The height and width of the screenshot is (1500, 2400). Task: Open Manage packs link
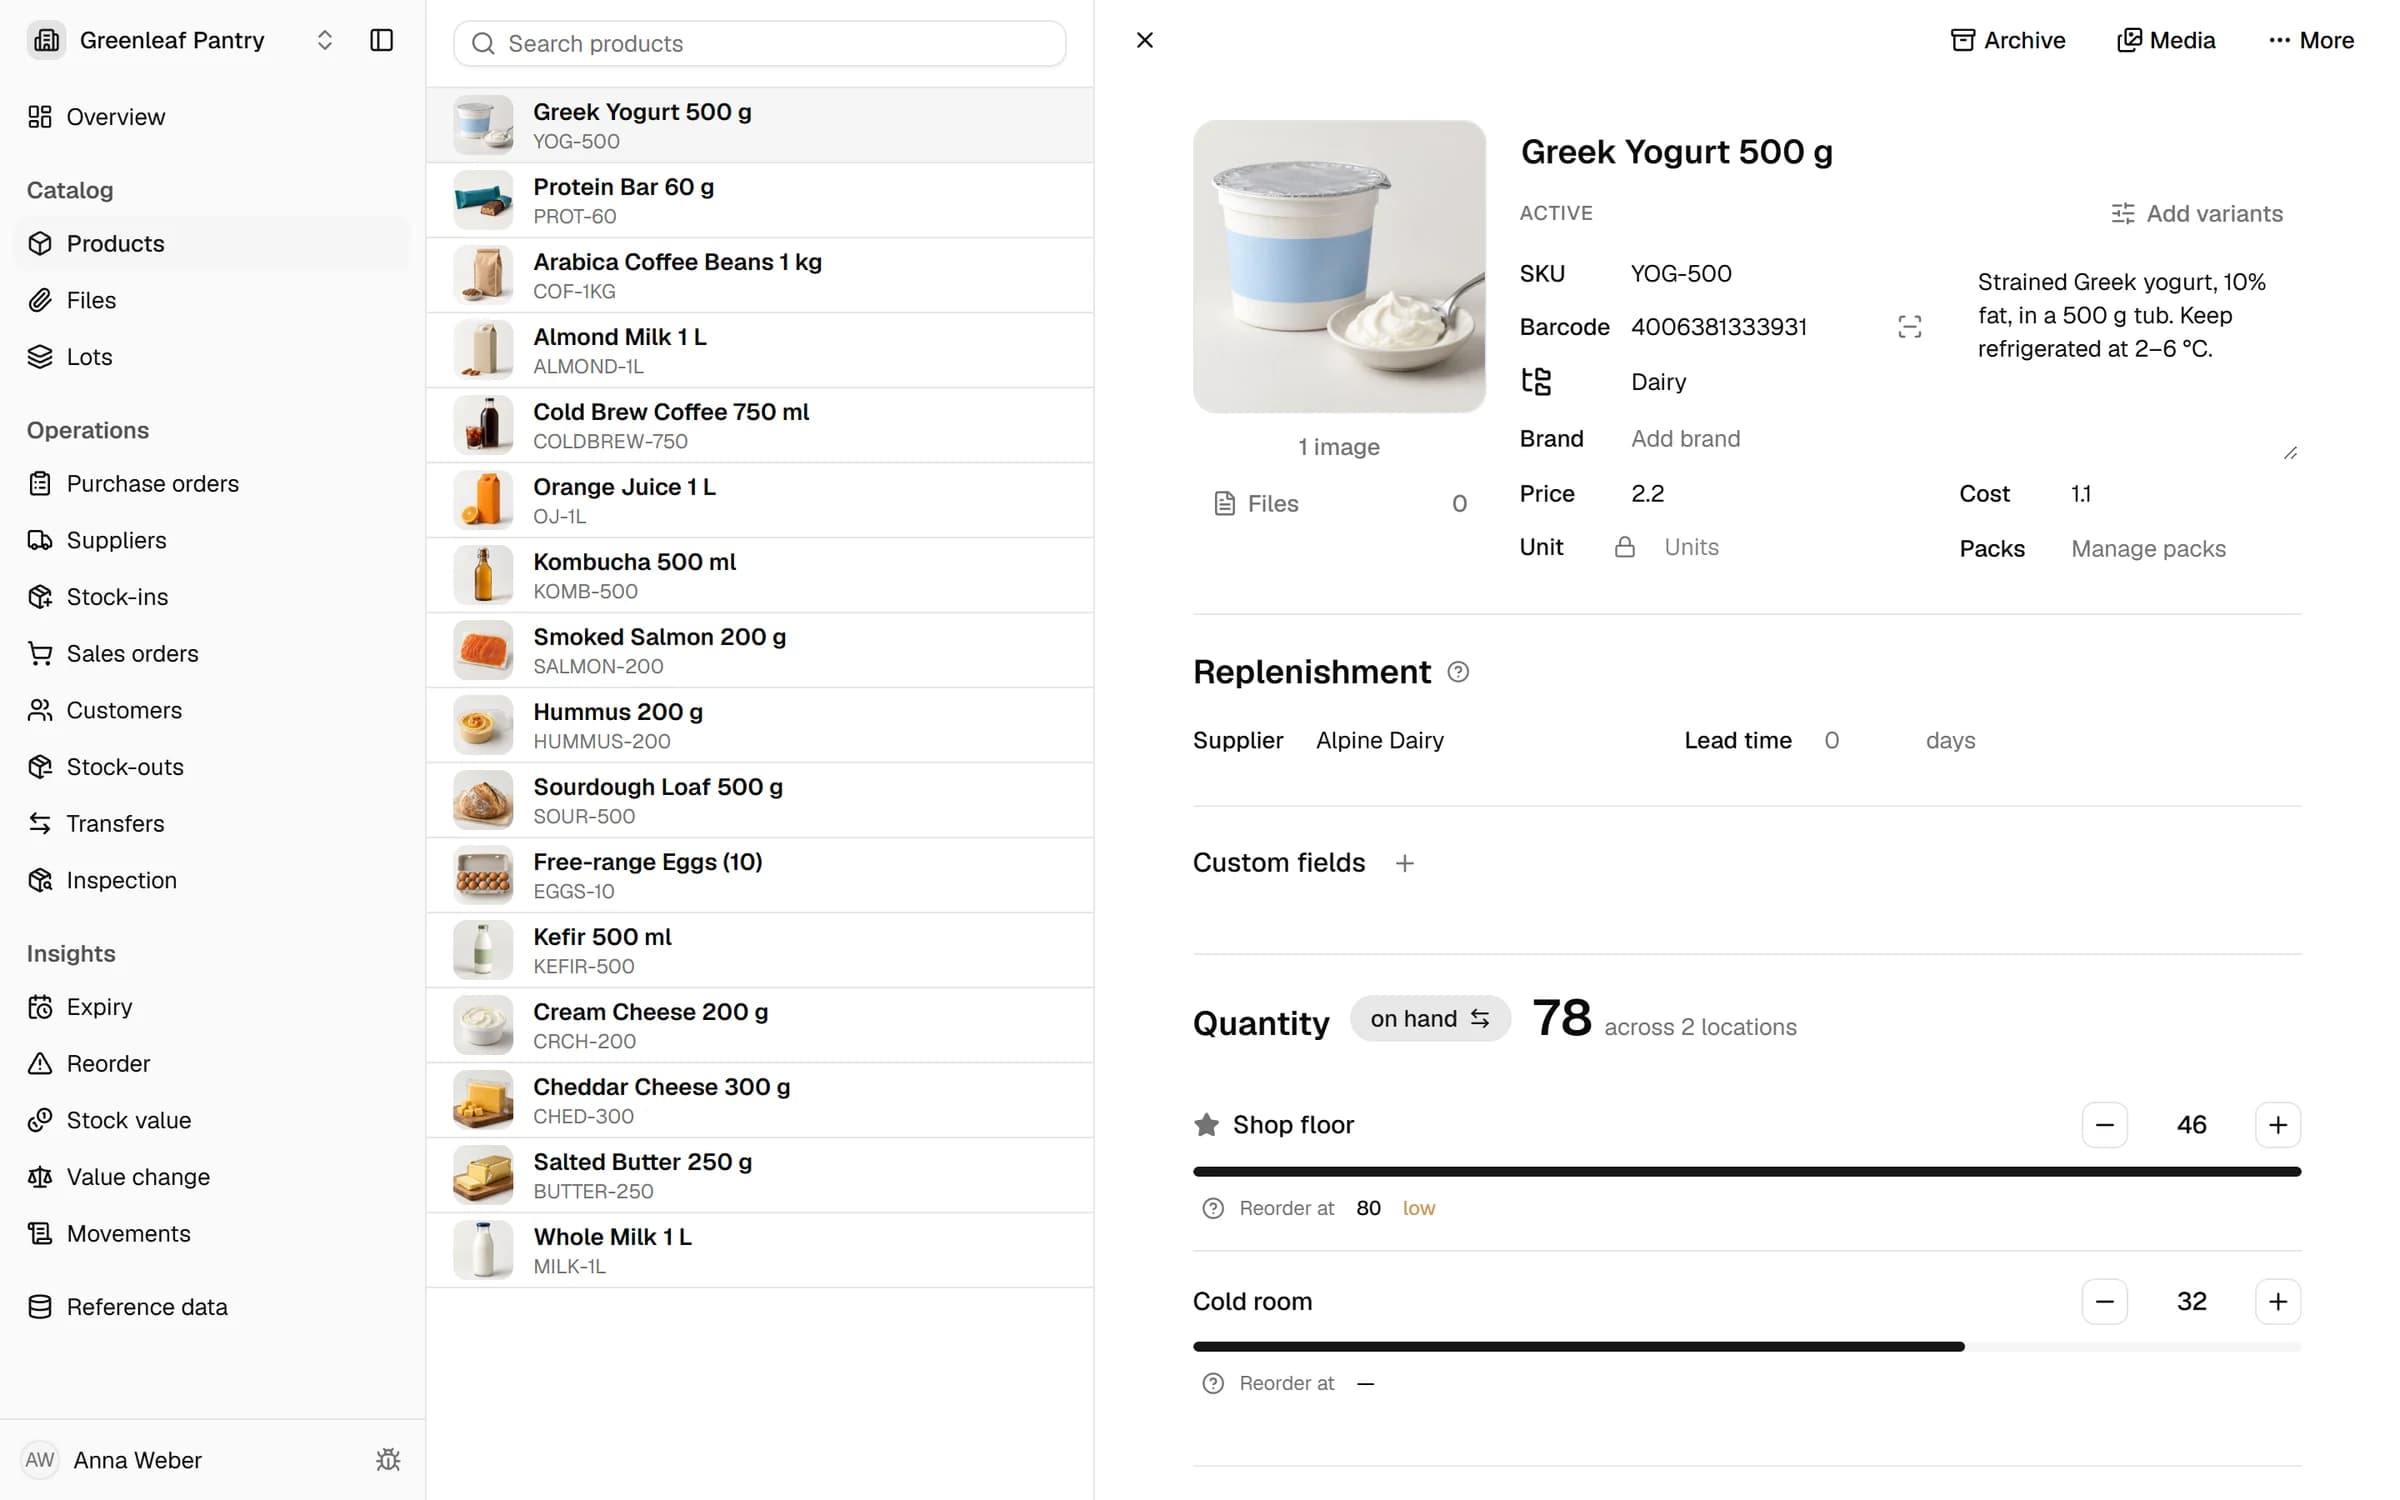(x=2148, y=549)
